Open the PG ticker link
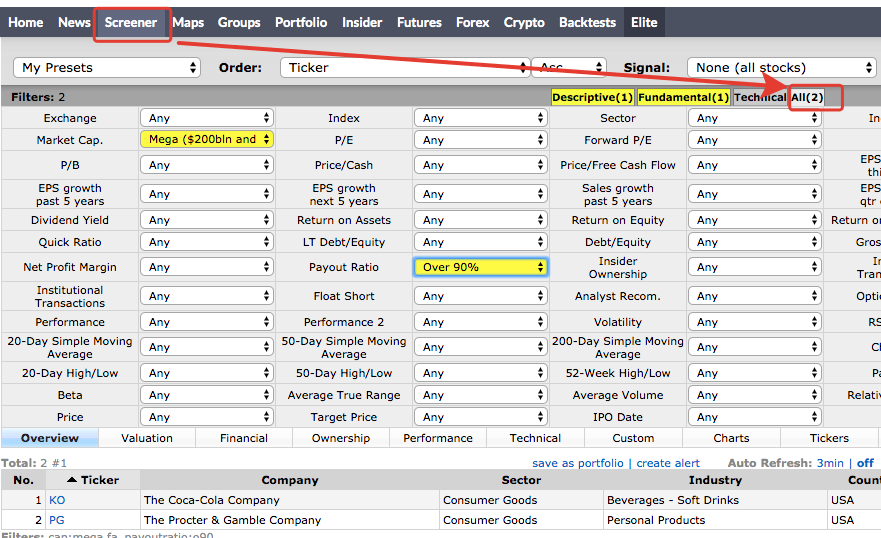Image resolution: width=881 pixels, height=538 pixels. tap(57, 520)
